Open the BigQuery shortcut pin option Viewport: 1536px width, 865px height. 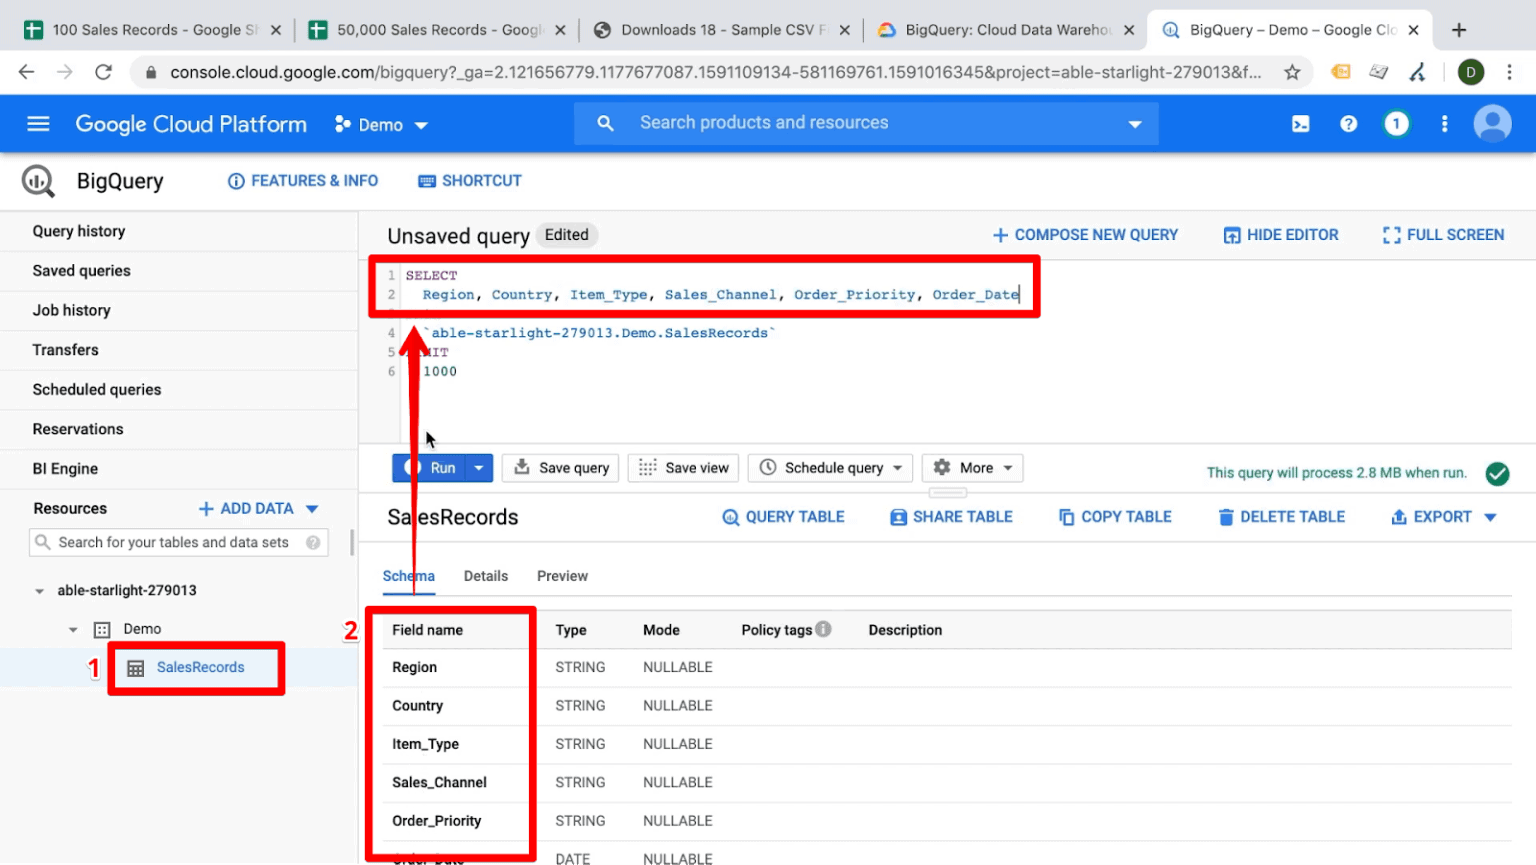pyautogui.click(x=469, y=181)
